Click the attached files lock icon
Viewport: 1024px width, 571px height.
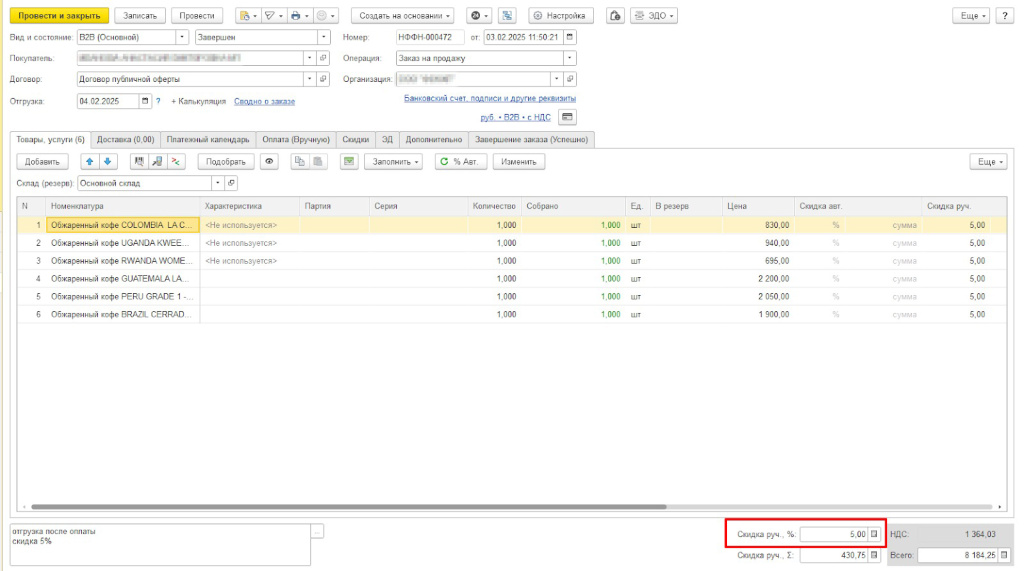615,16
